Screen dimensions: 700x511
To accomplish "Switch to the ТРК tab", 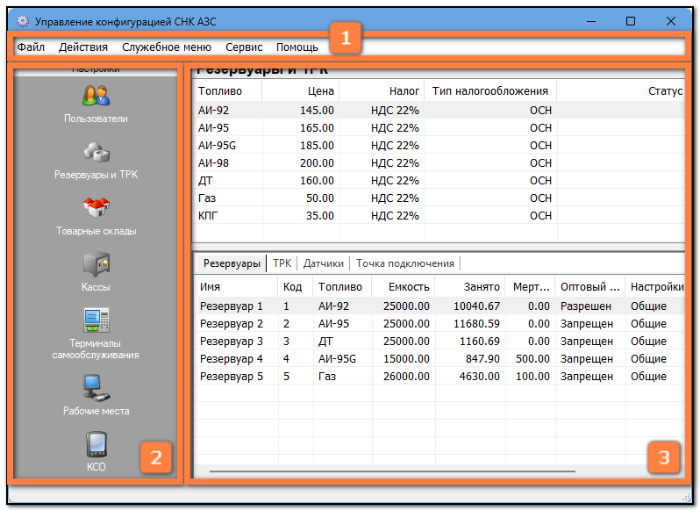I will click(x=282, y=263).
